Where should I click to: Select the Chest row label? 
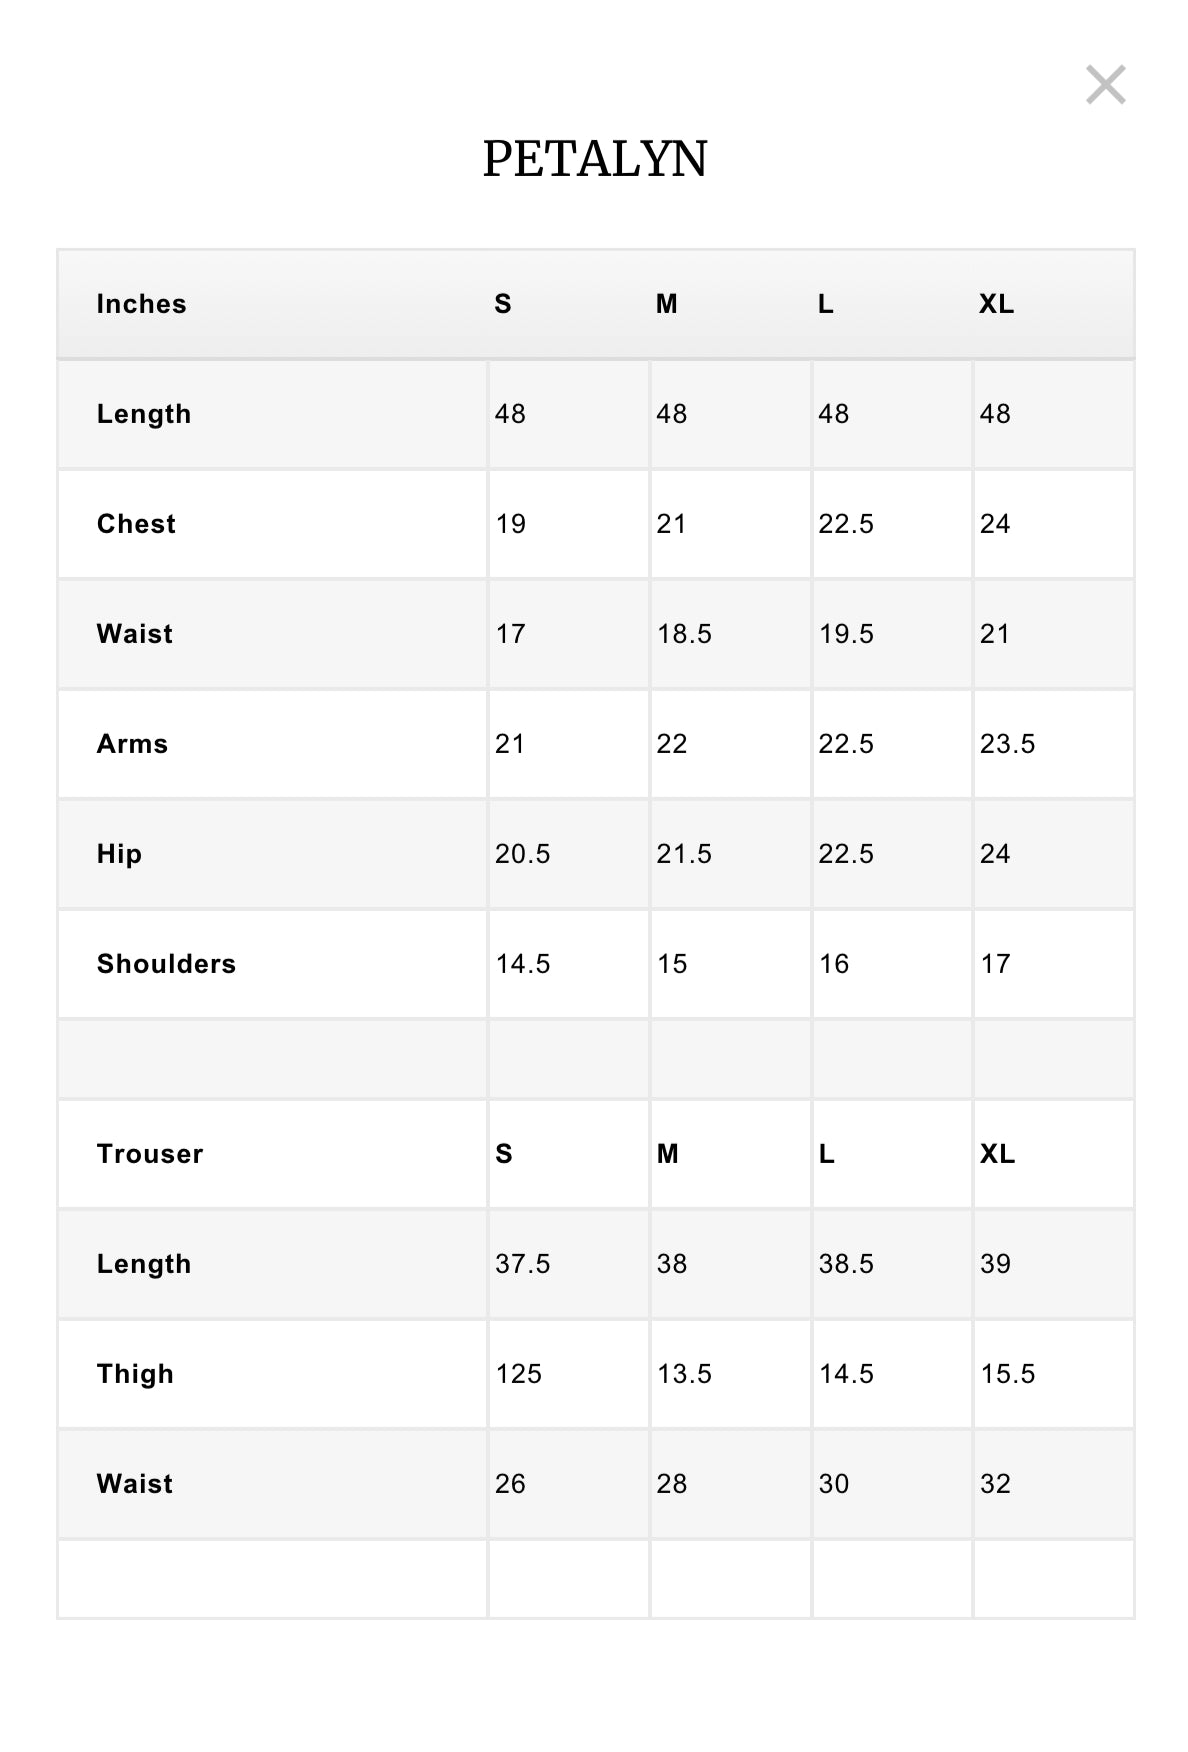click(136, 524)
